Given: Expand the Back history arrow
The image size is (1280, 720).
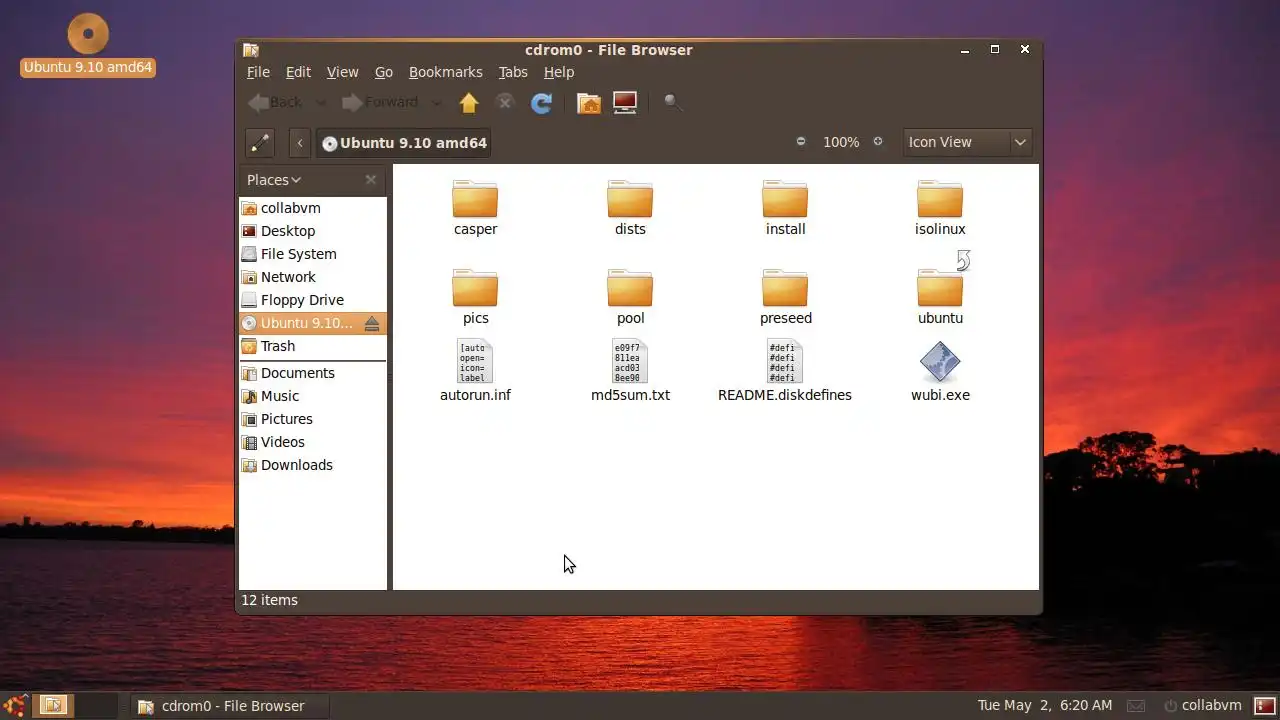Looking at the screenshot, I should tap(320, 102).
